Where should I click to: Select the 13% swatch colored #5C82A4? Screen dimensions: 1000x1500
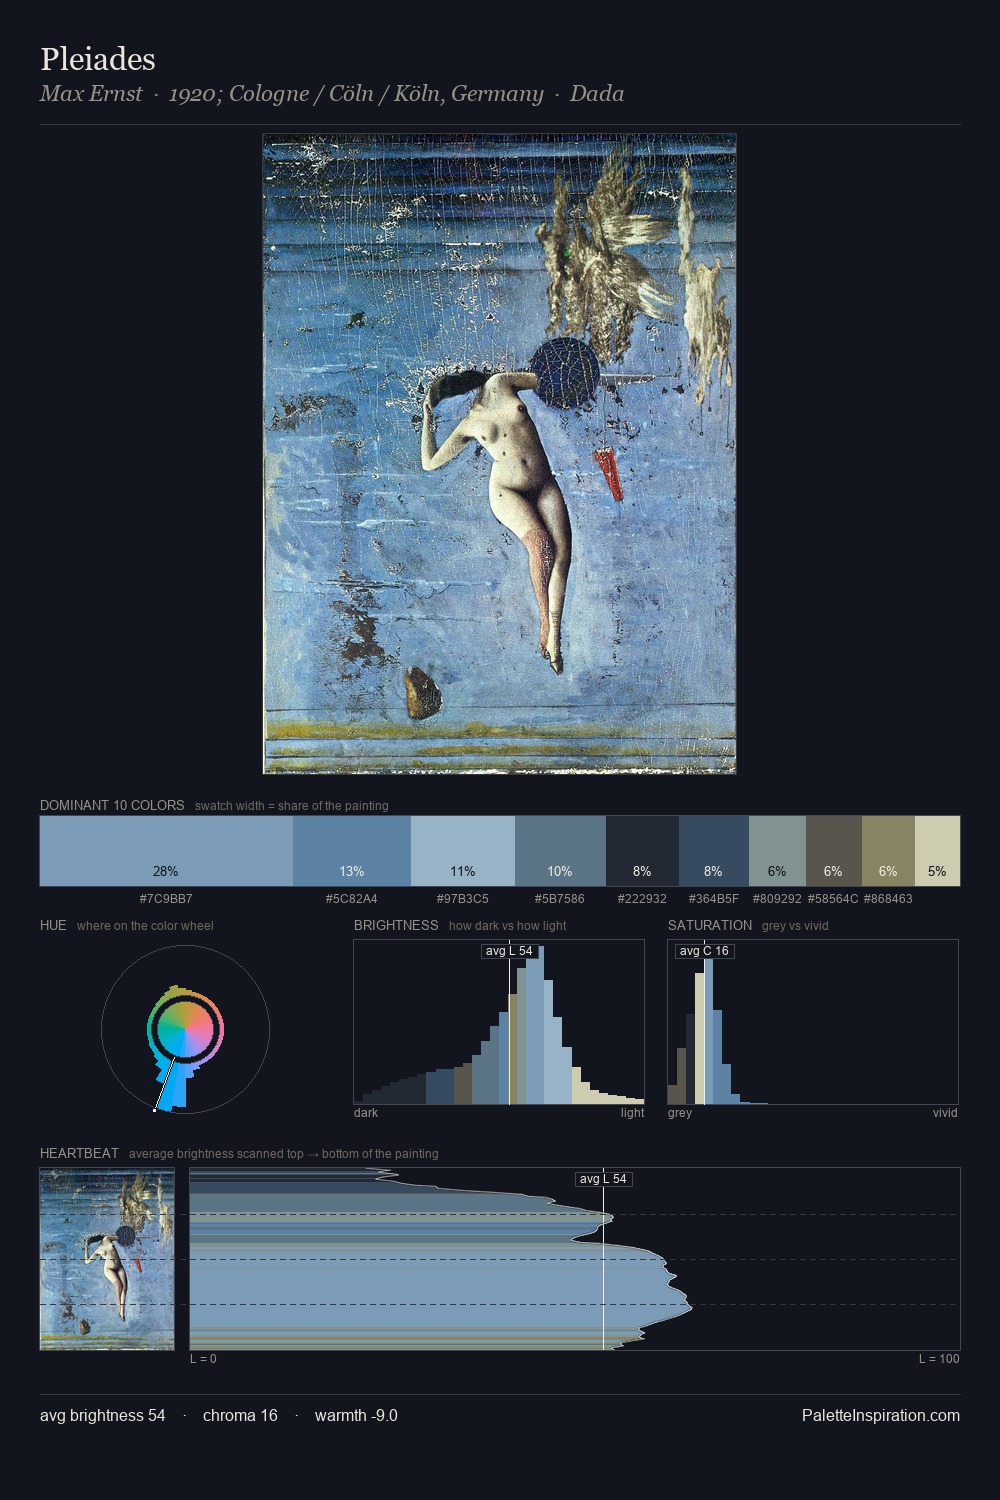tap(352, 851)
